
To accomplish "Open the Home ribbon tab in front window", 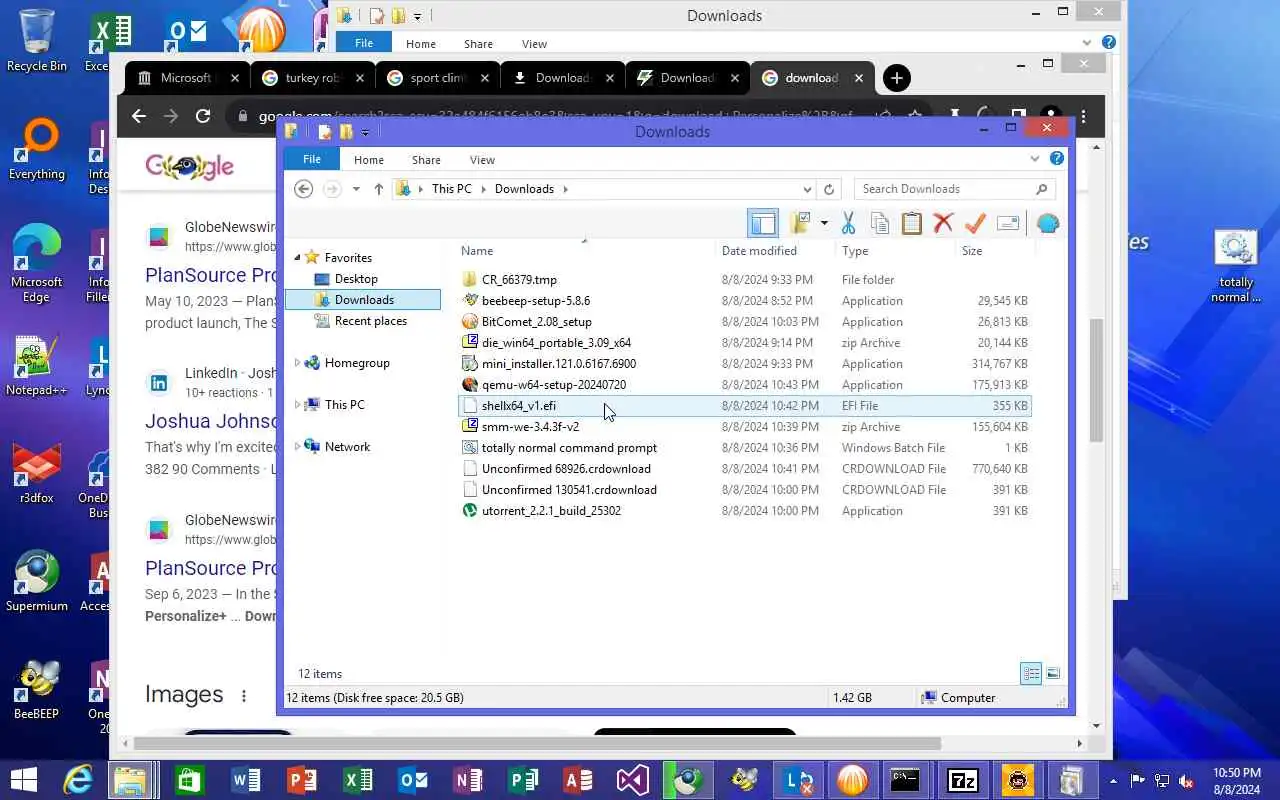I will tap(368, 160).
